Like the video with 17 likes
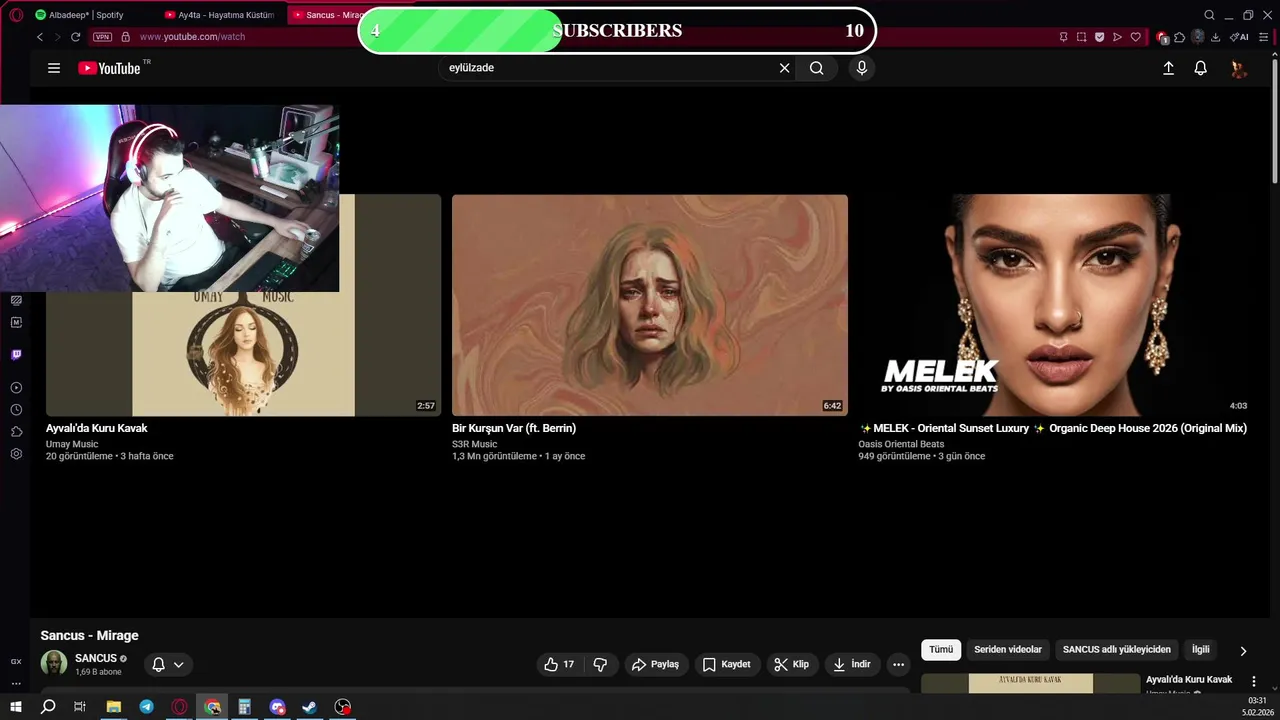 559,664
